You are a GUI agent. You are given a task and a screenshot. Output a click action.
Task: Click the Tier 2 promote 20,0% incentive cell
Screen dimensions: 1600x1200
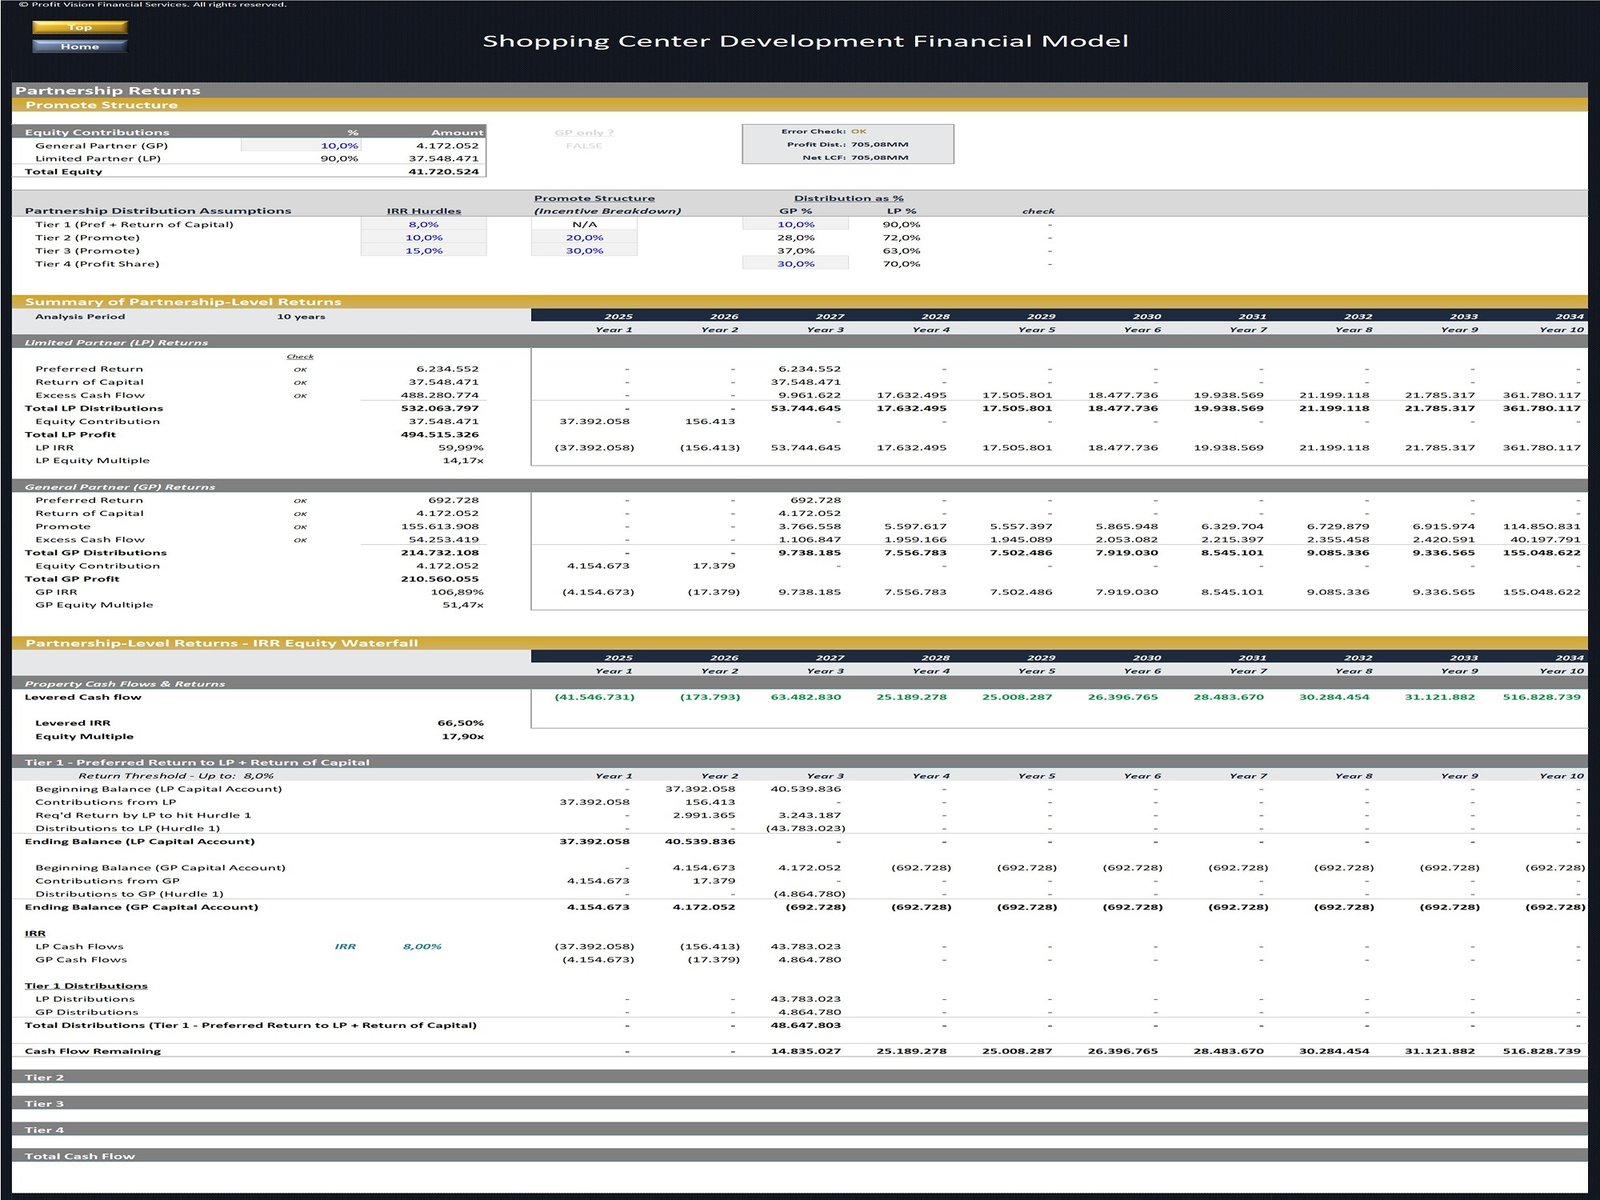click(584, 238)
